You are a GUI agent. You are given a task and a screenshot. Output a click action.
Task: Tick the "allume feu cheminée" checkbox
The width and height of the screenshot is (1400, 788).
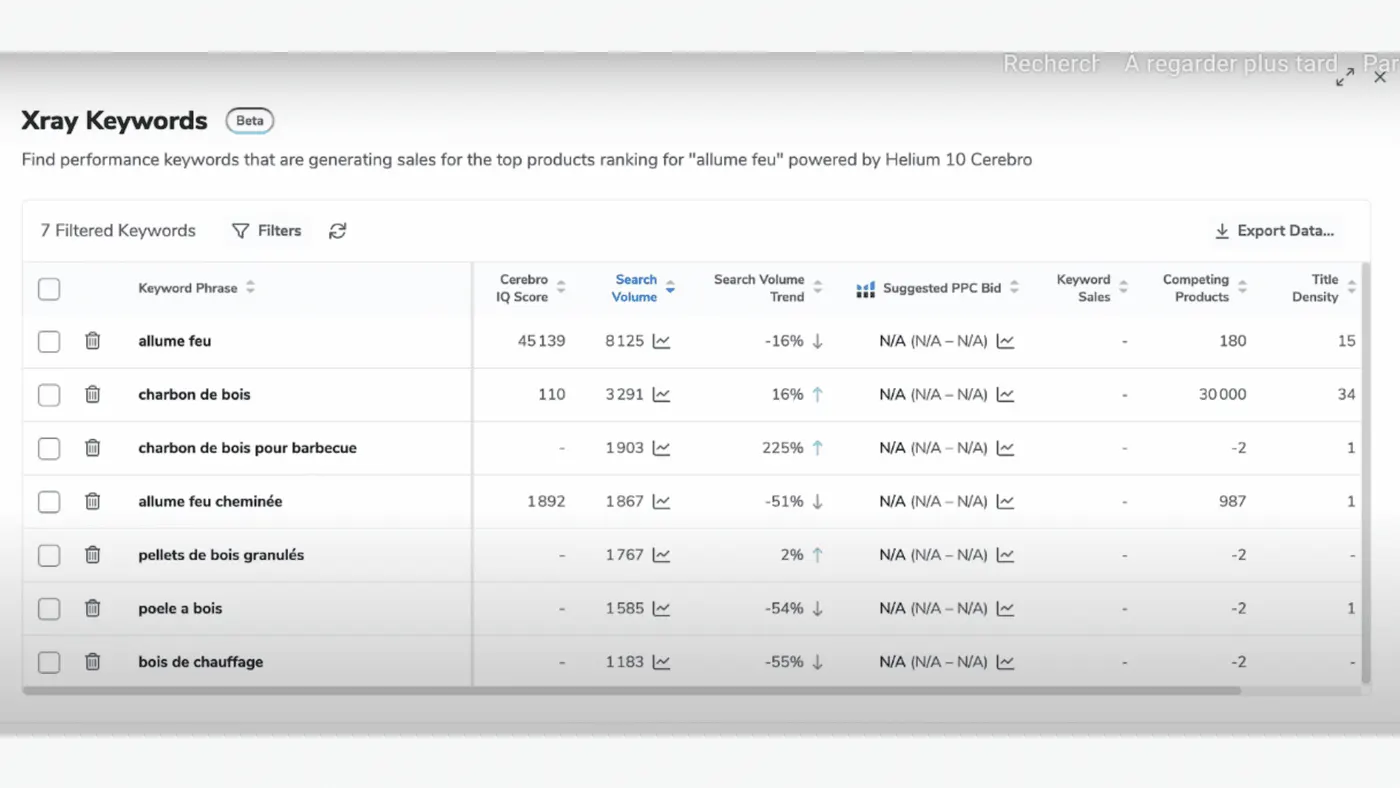point(49,501)
